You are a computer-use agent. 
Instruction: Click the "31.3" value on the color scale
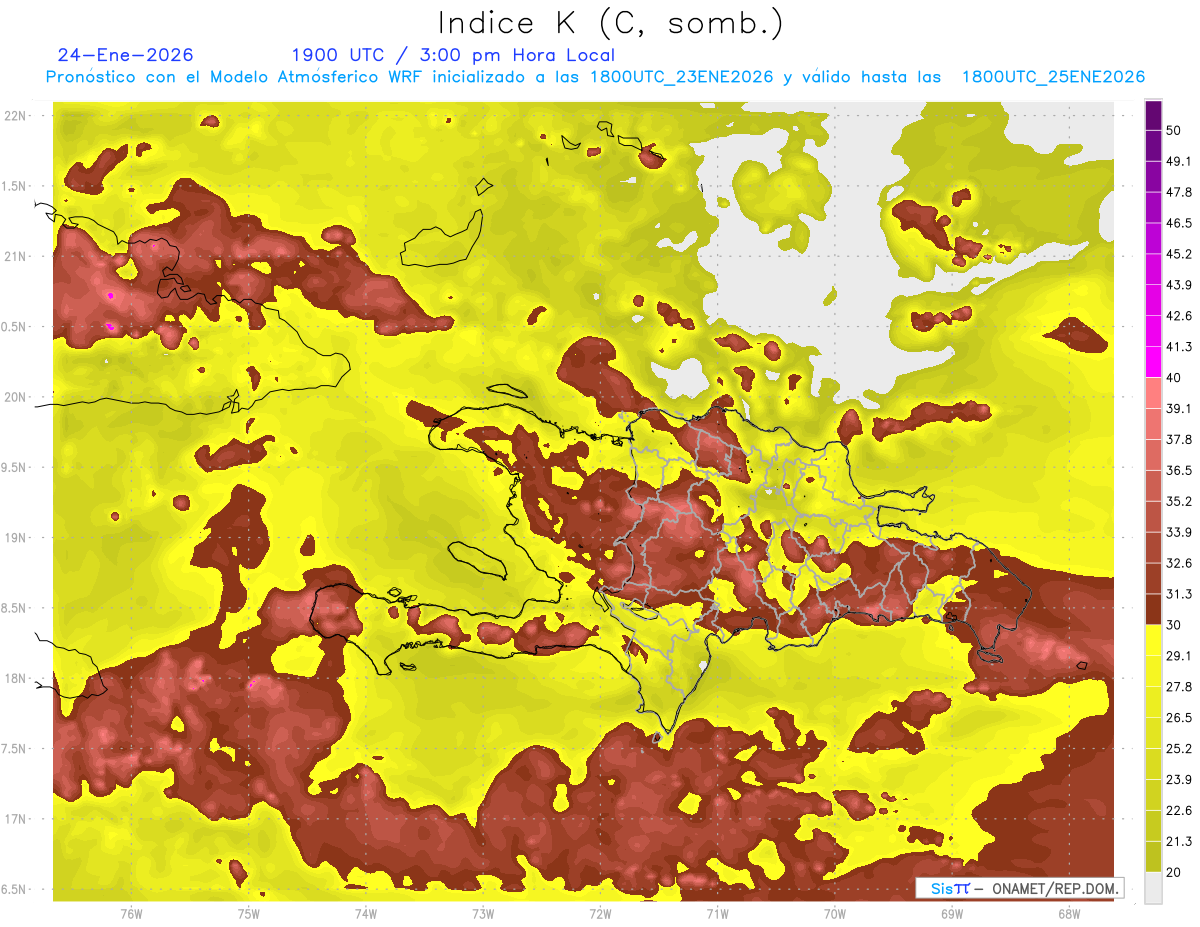click(x=1179, y=594)
